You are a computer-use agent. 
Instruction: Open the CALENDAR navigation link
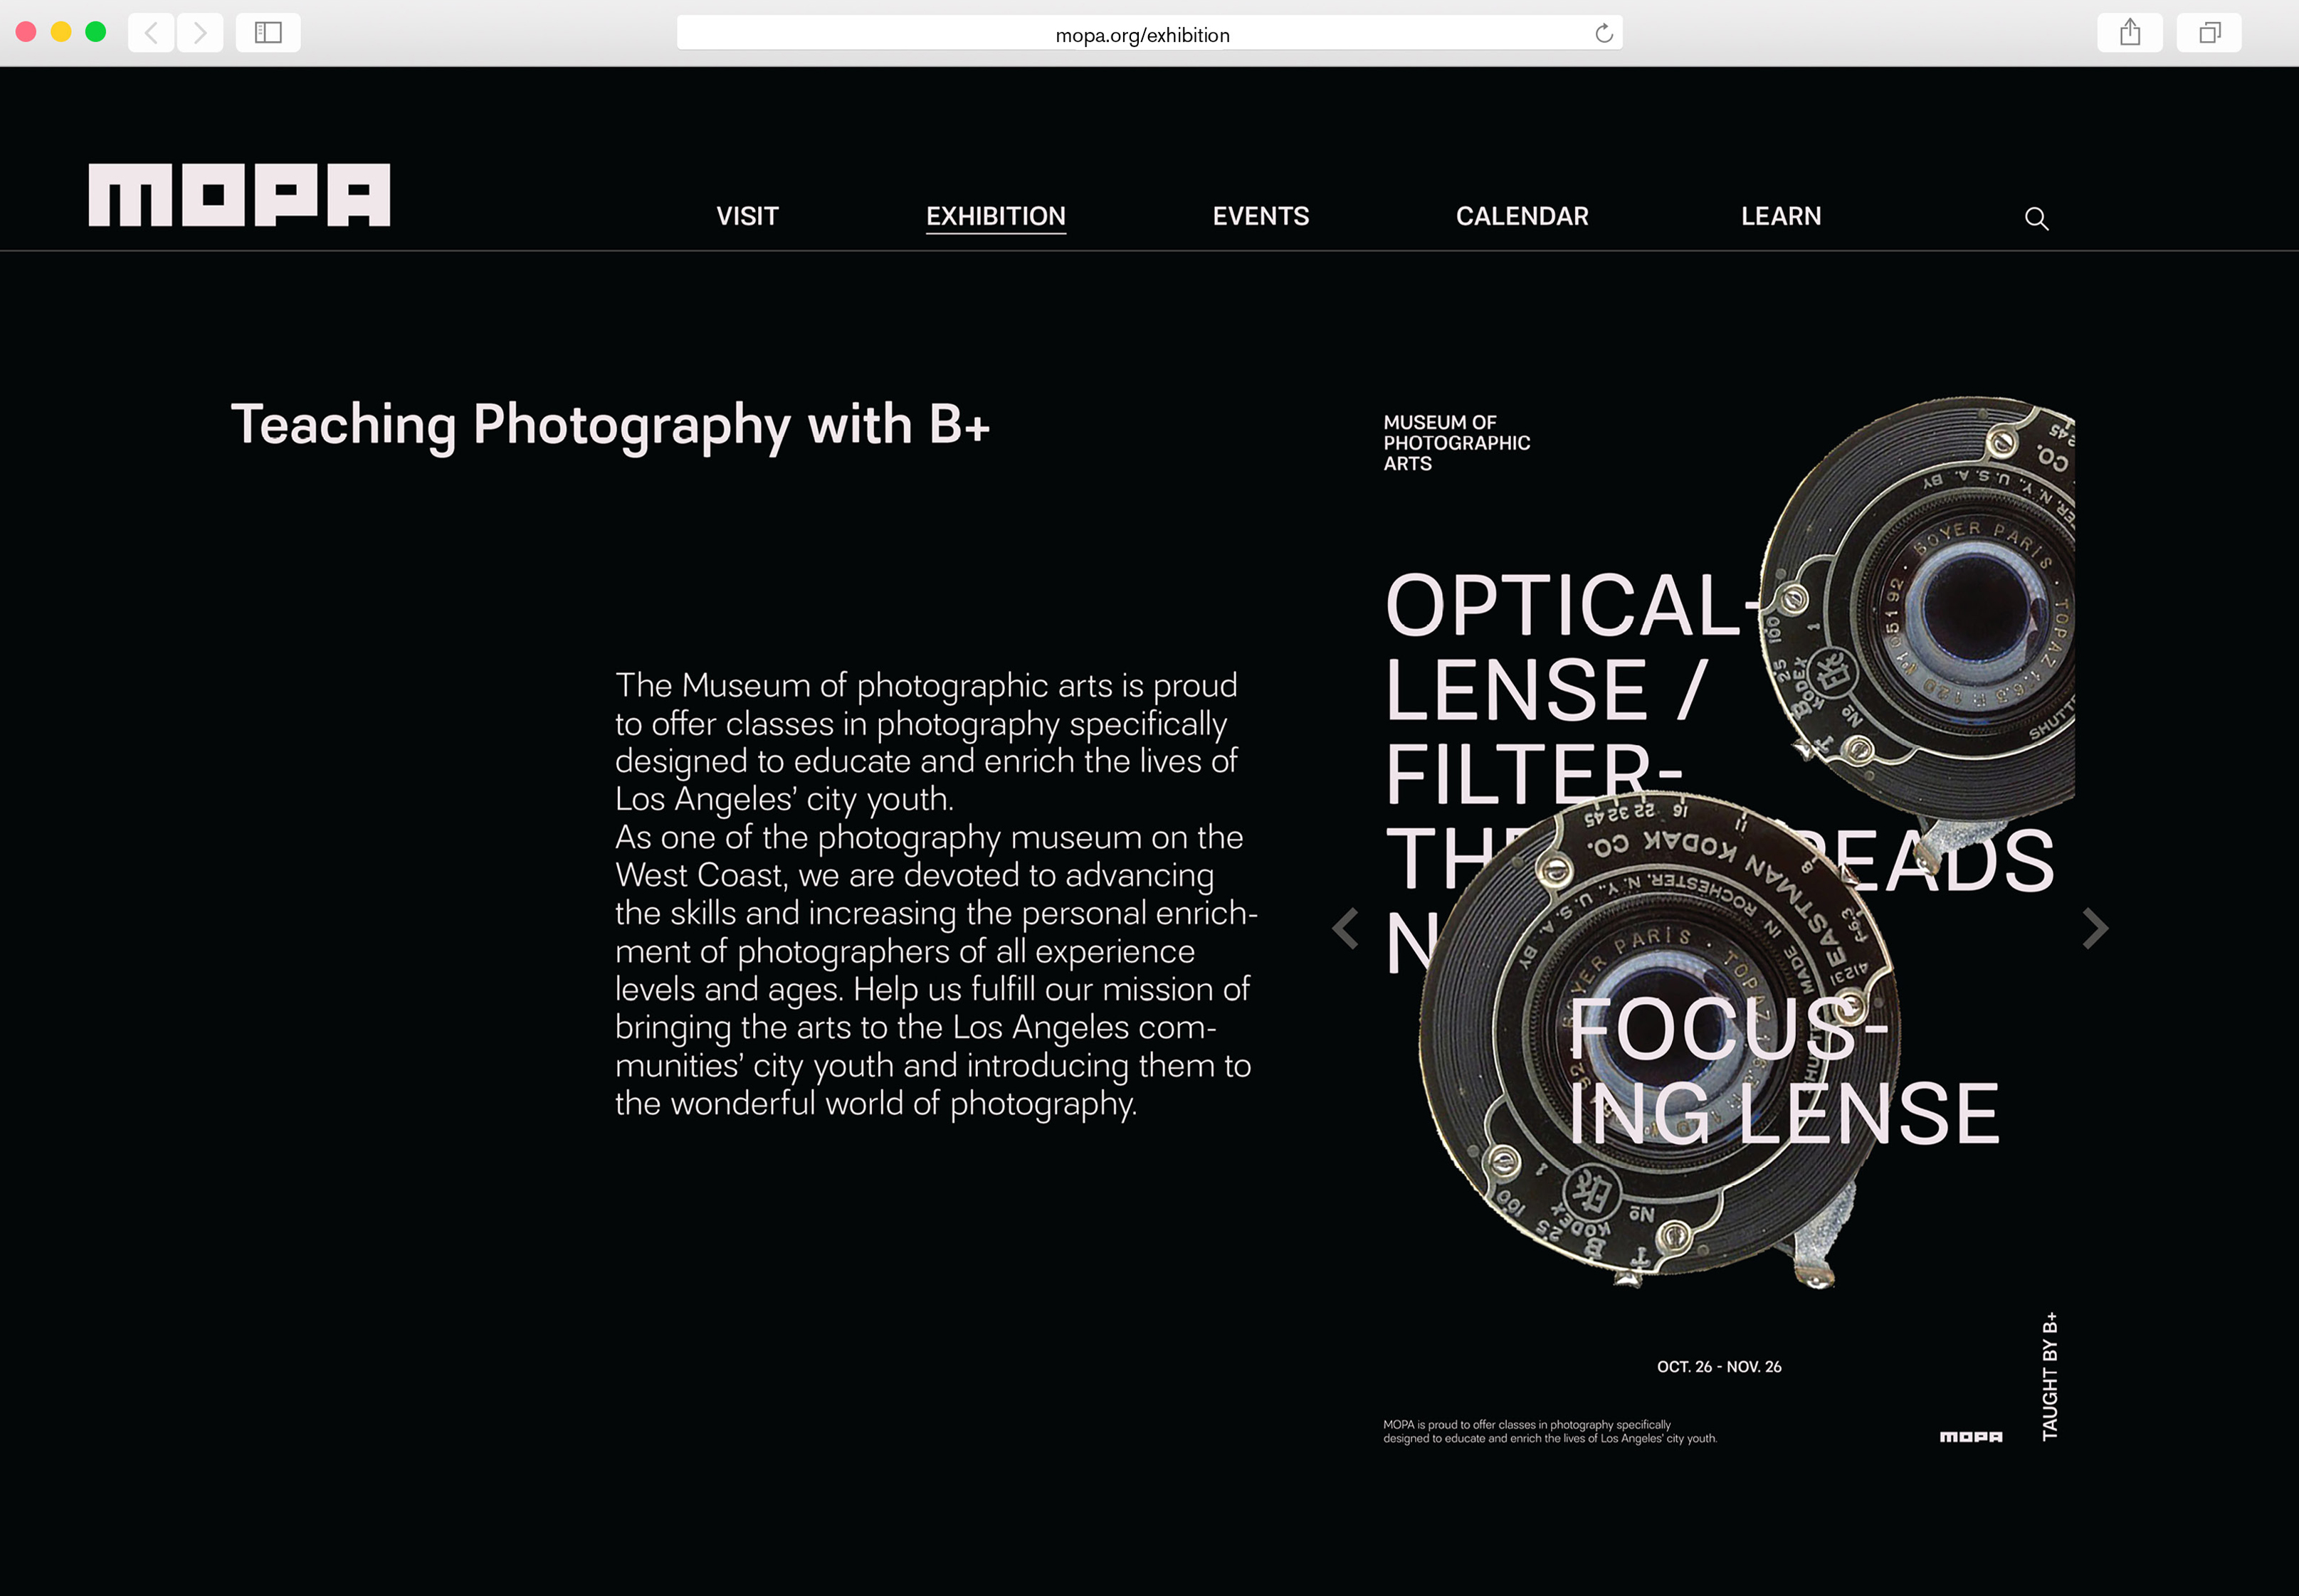[x=1522, y=216]
